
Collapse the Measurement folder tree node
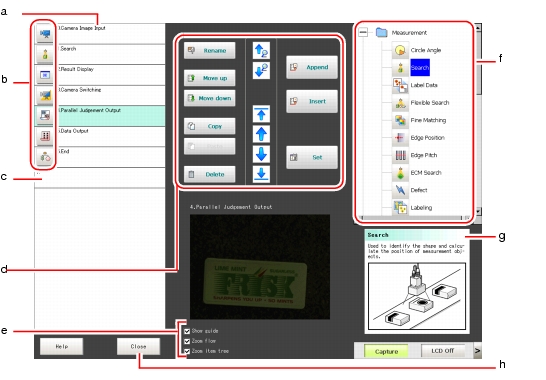pyautogui.click(x=363, y=32)
